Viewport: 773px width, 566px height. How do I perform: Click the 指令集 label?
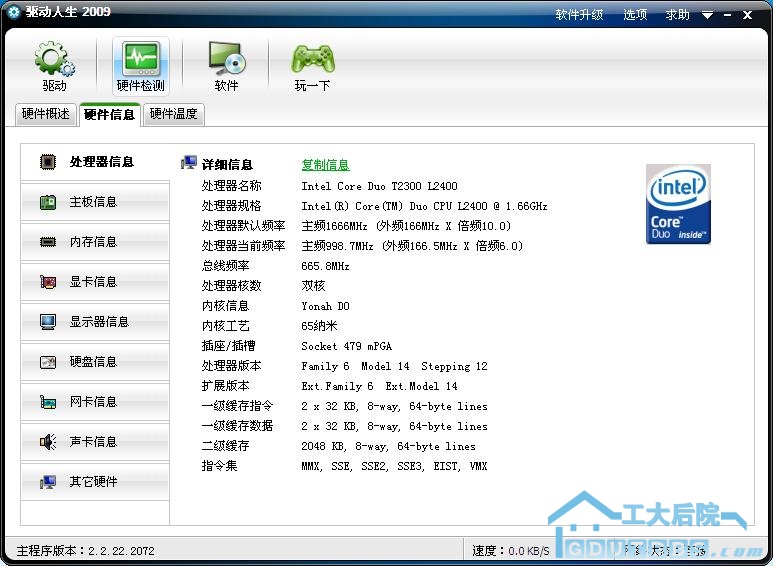(219, 466)
